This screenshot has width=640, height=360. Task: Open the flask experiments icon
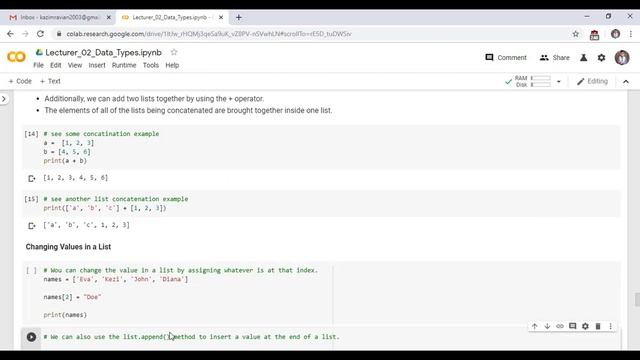(584, 58)
